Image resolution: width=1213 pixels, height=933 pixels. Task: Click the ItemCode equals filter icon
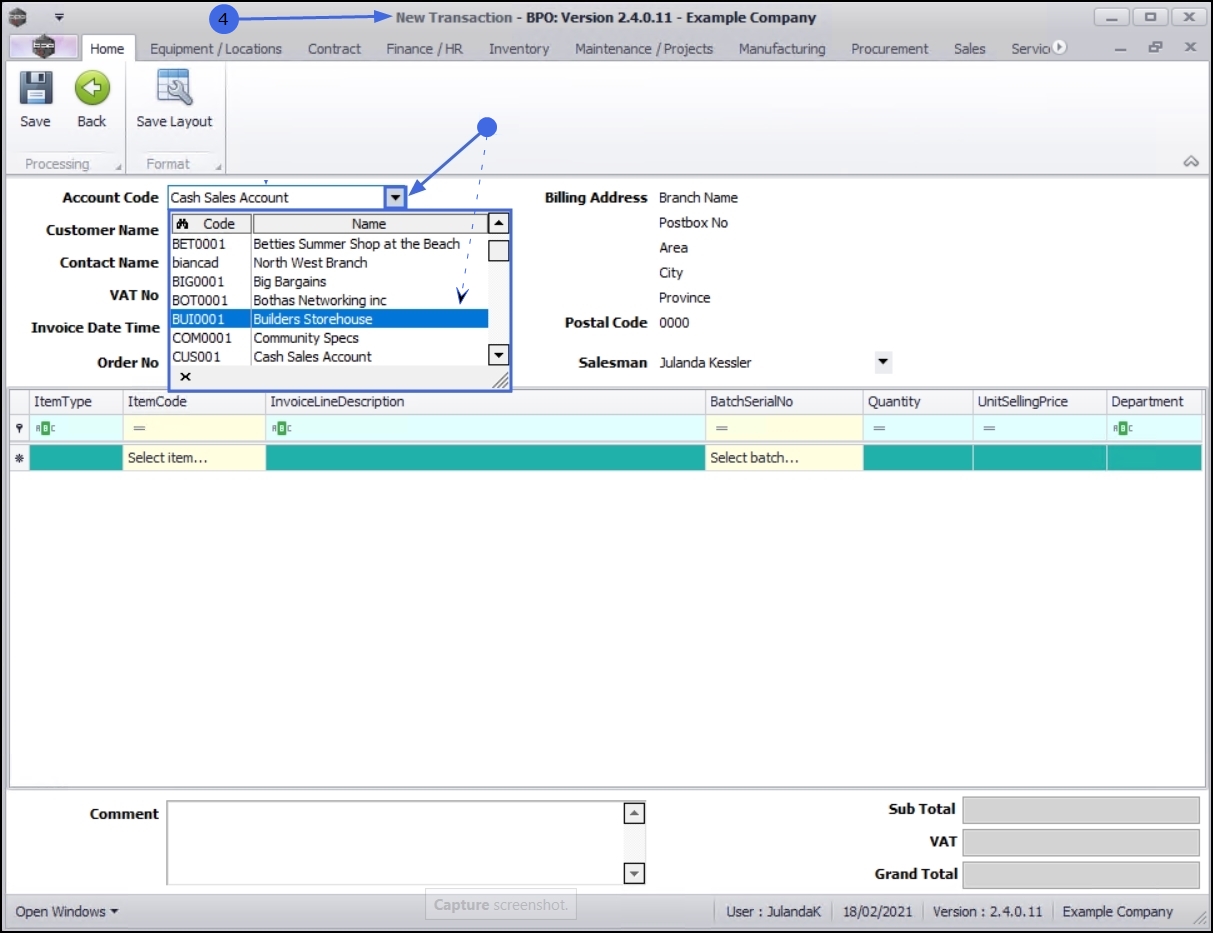pyautogui.click(x=139, y=428)
